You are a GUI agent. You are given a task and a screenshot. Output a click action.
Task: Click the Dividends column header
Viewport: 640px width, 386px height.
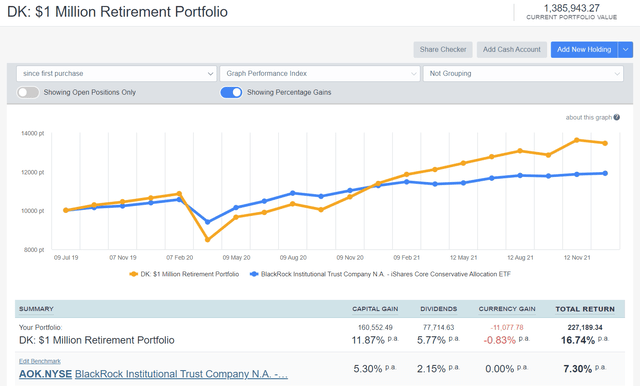439,309
